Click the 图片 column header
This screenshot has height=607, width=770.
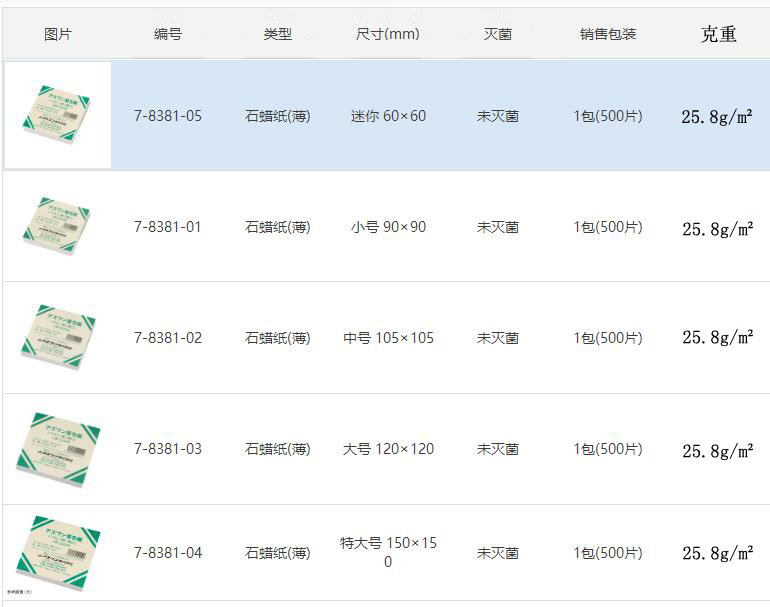pyautogui.click(x=58, y=34)
